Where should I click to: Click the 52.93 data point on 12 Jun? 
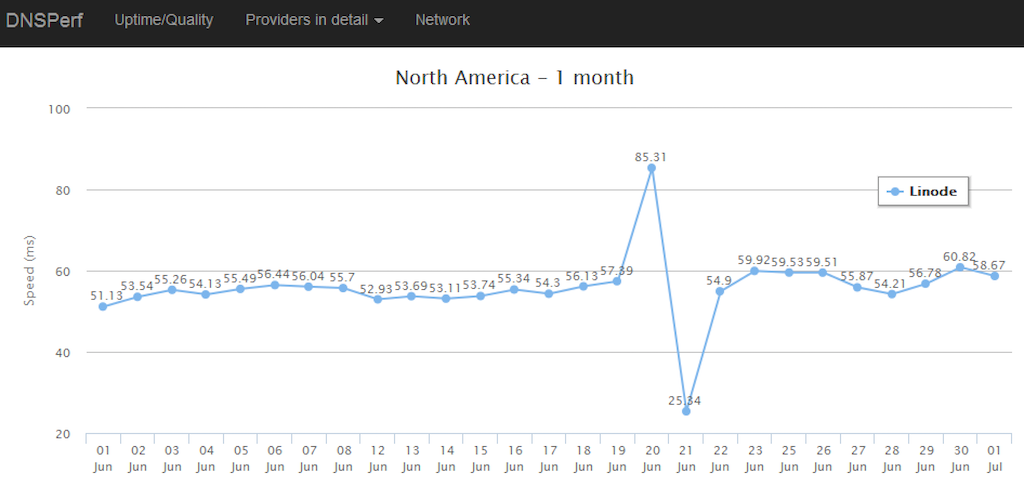[377, 299]
